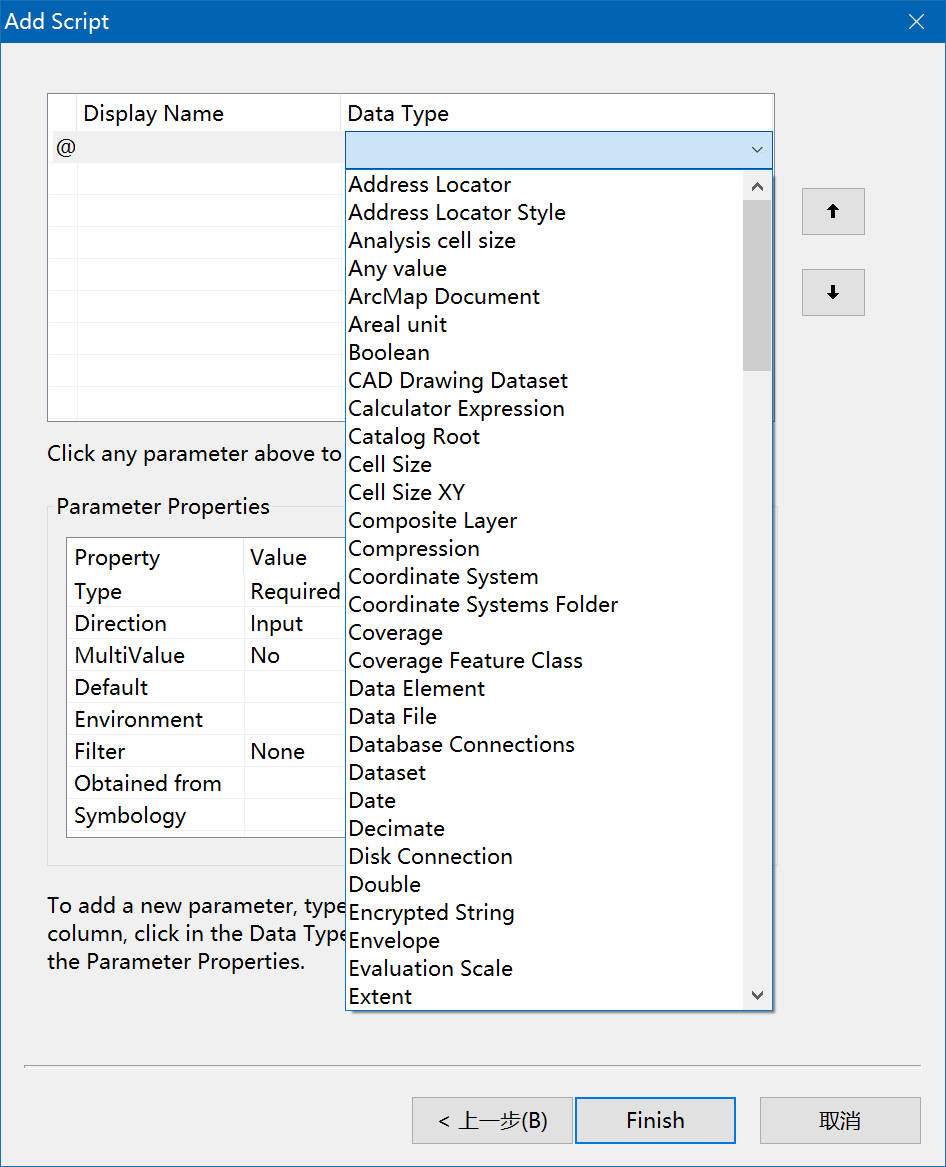
Task: Close the Add Script dialog
Action: (916, 22)
